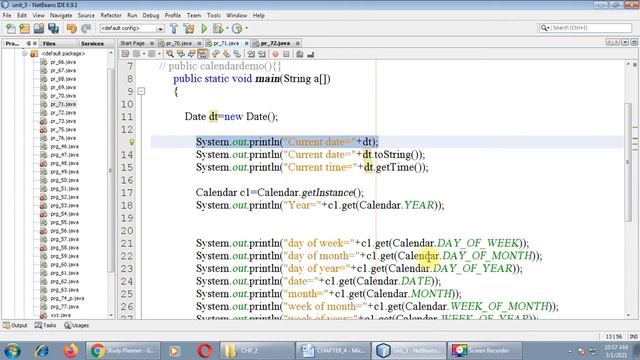640x360 pixels.
Task: Toggle the Highlight Search editor icon
Action: point(202,54)
